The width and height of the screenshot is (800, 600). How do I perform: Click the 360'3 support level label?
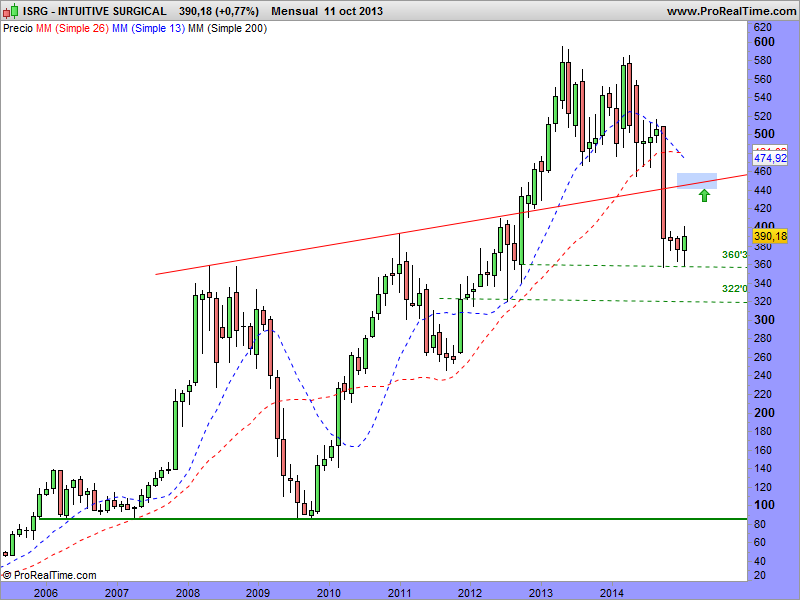click(x=735, y=255)
